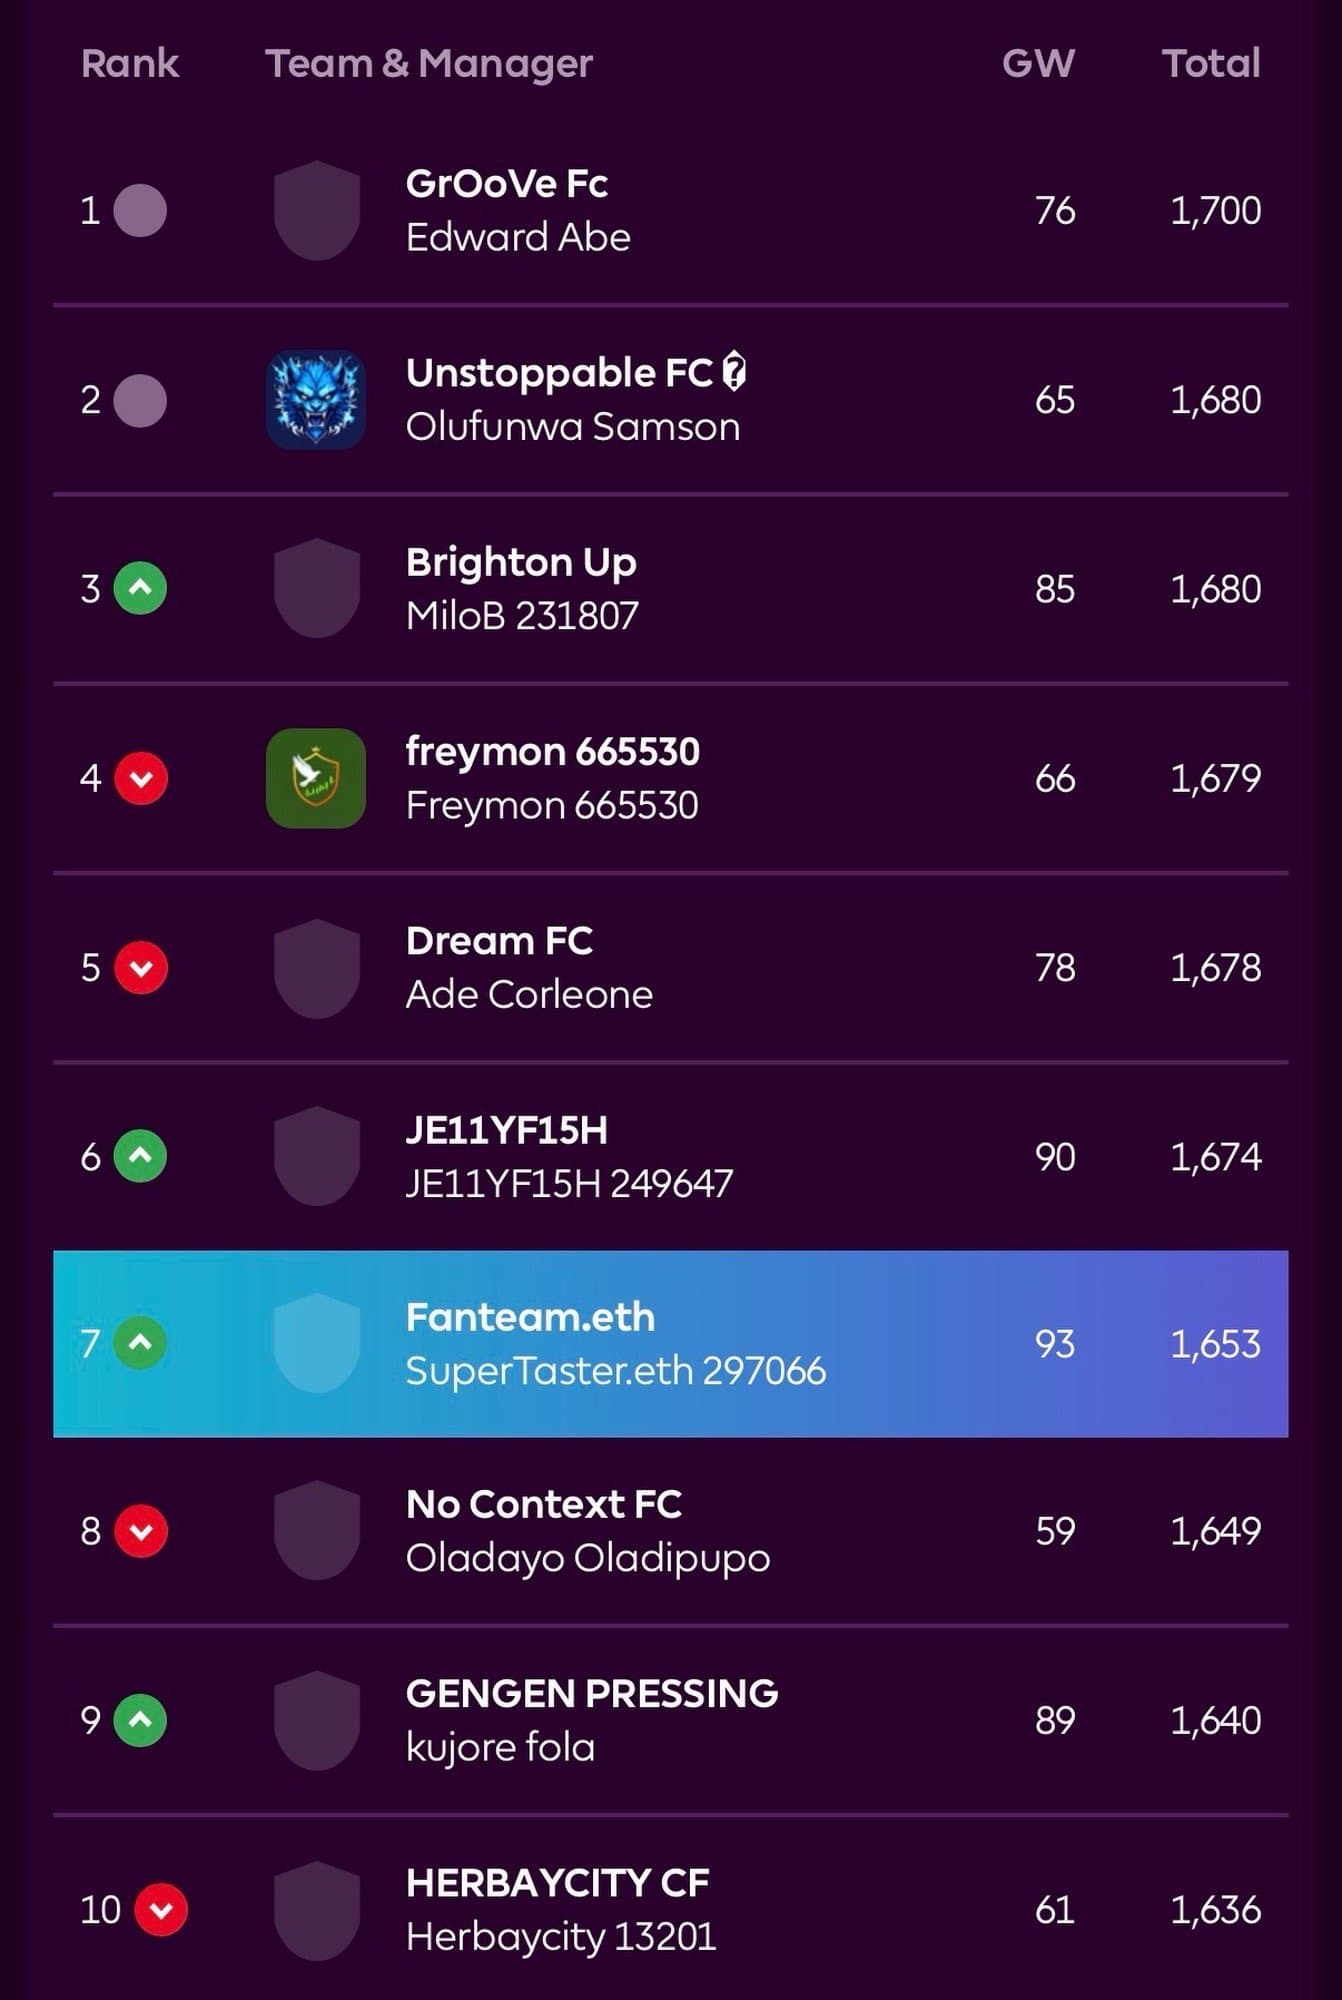Image resolution: width=1342 pixels, height=2000 pixels.
Task: Click Dream FC total score 1,678
Action: click(x=1215, y=967)
